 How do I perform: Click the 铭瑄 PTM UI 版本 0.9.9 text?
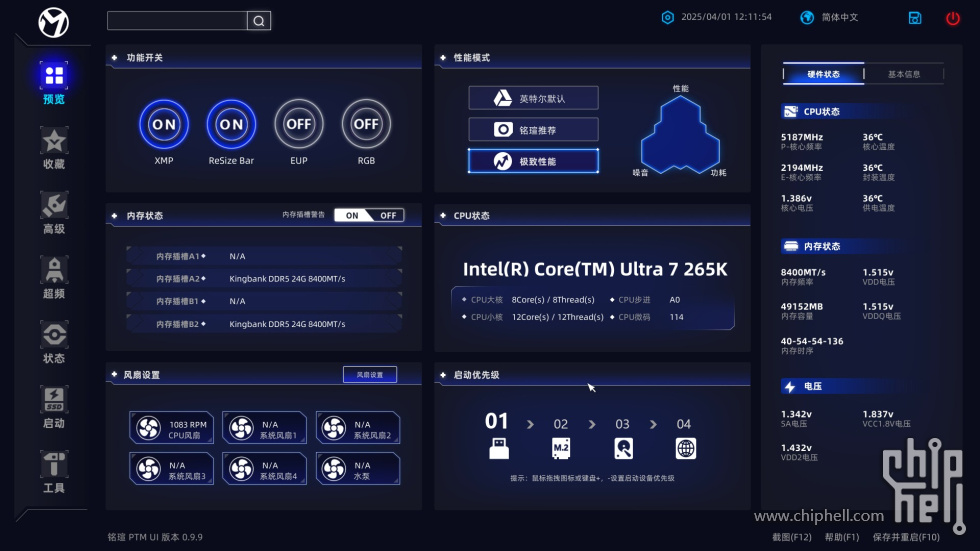[155, 537]
